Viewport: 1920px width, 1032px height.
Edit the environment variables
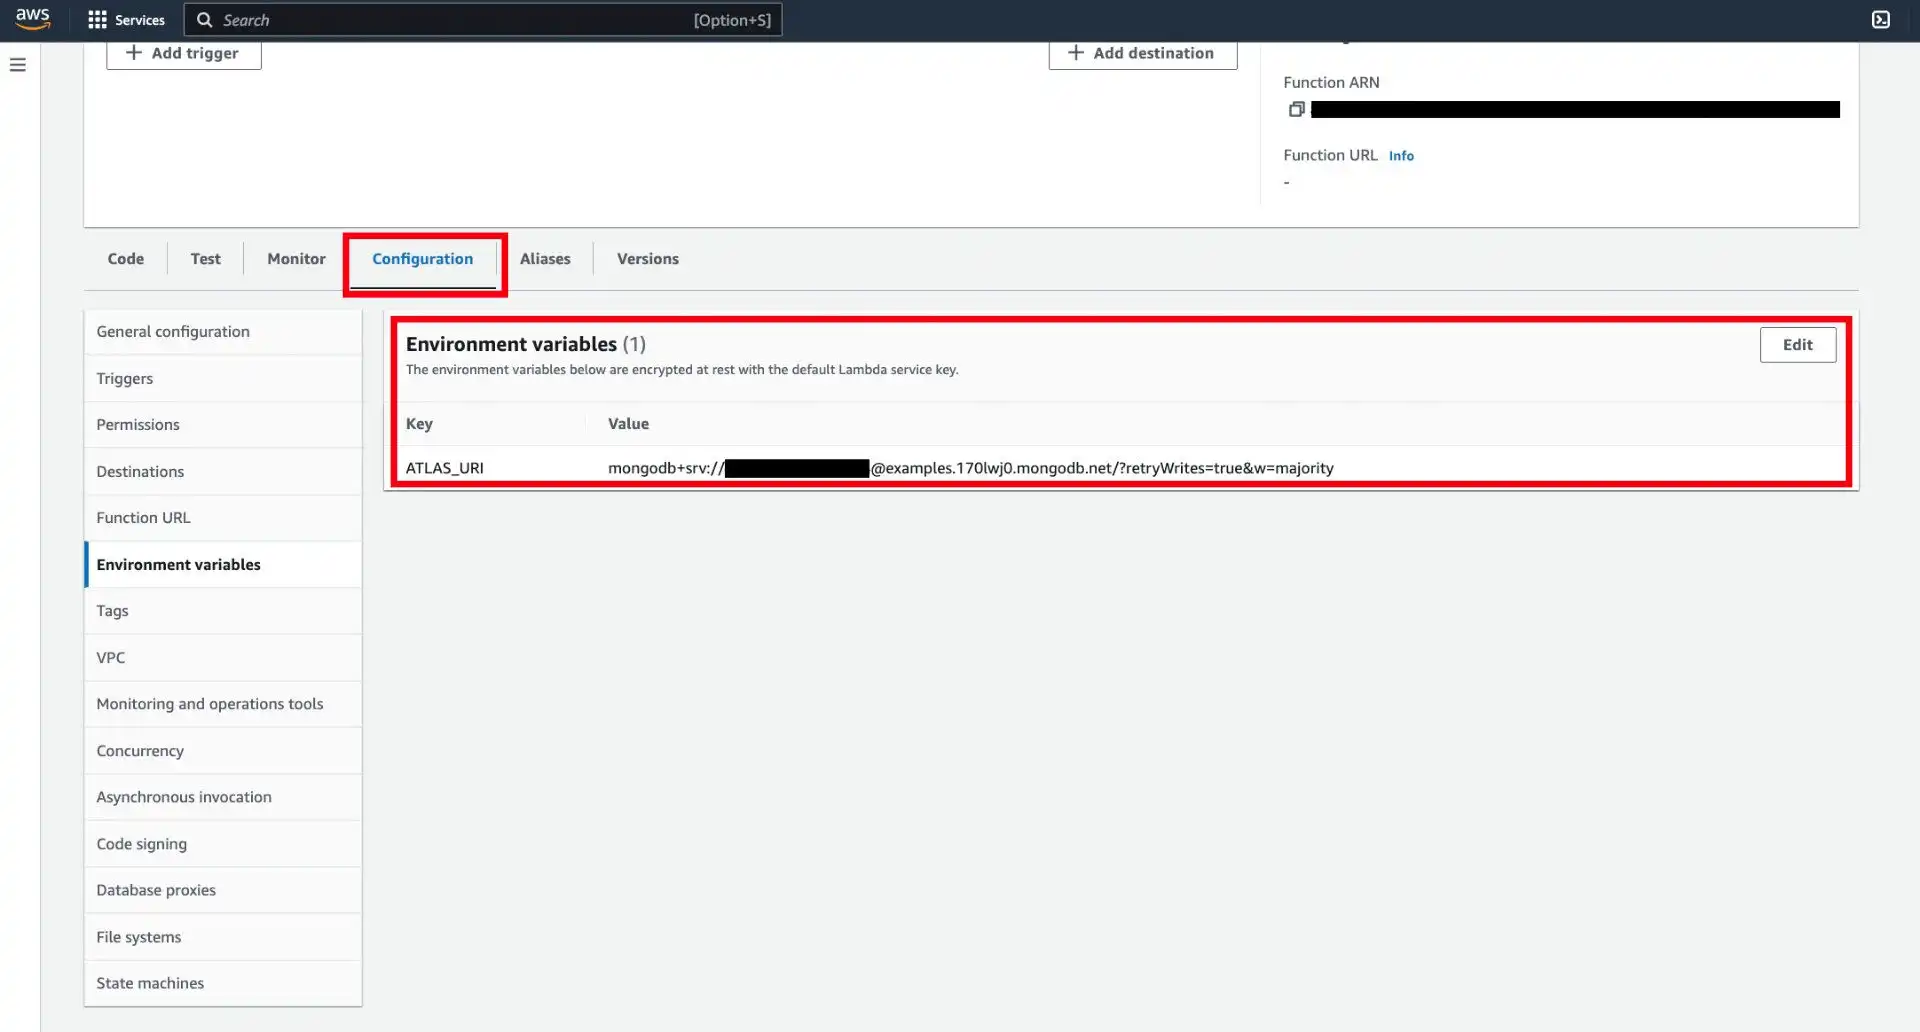[x=1797, y=344]
